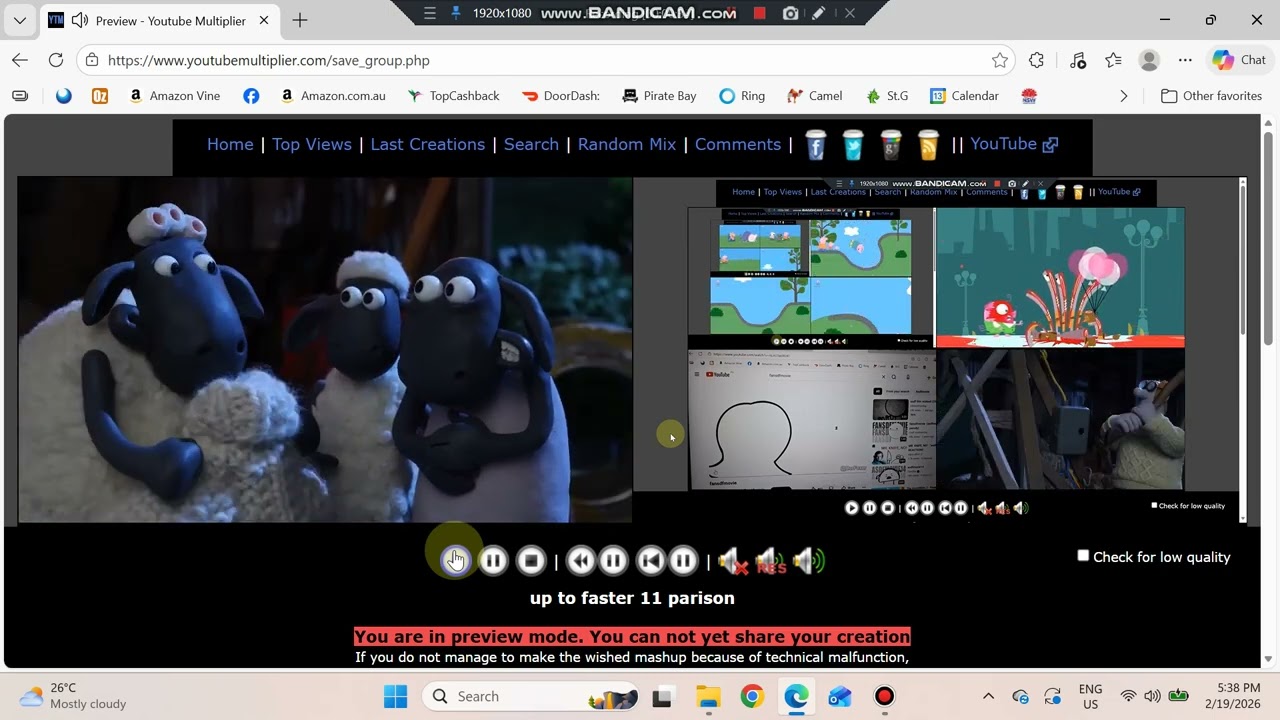This screenshot has width=1280, height=720.
Task: Open the Ring bookmark
Action: (x=742, y=96)
